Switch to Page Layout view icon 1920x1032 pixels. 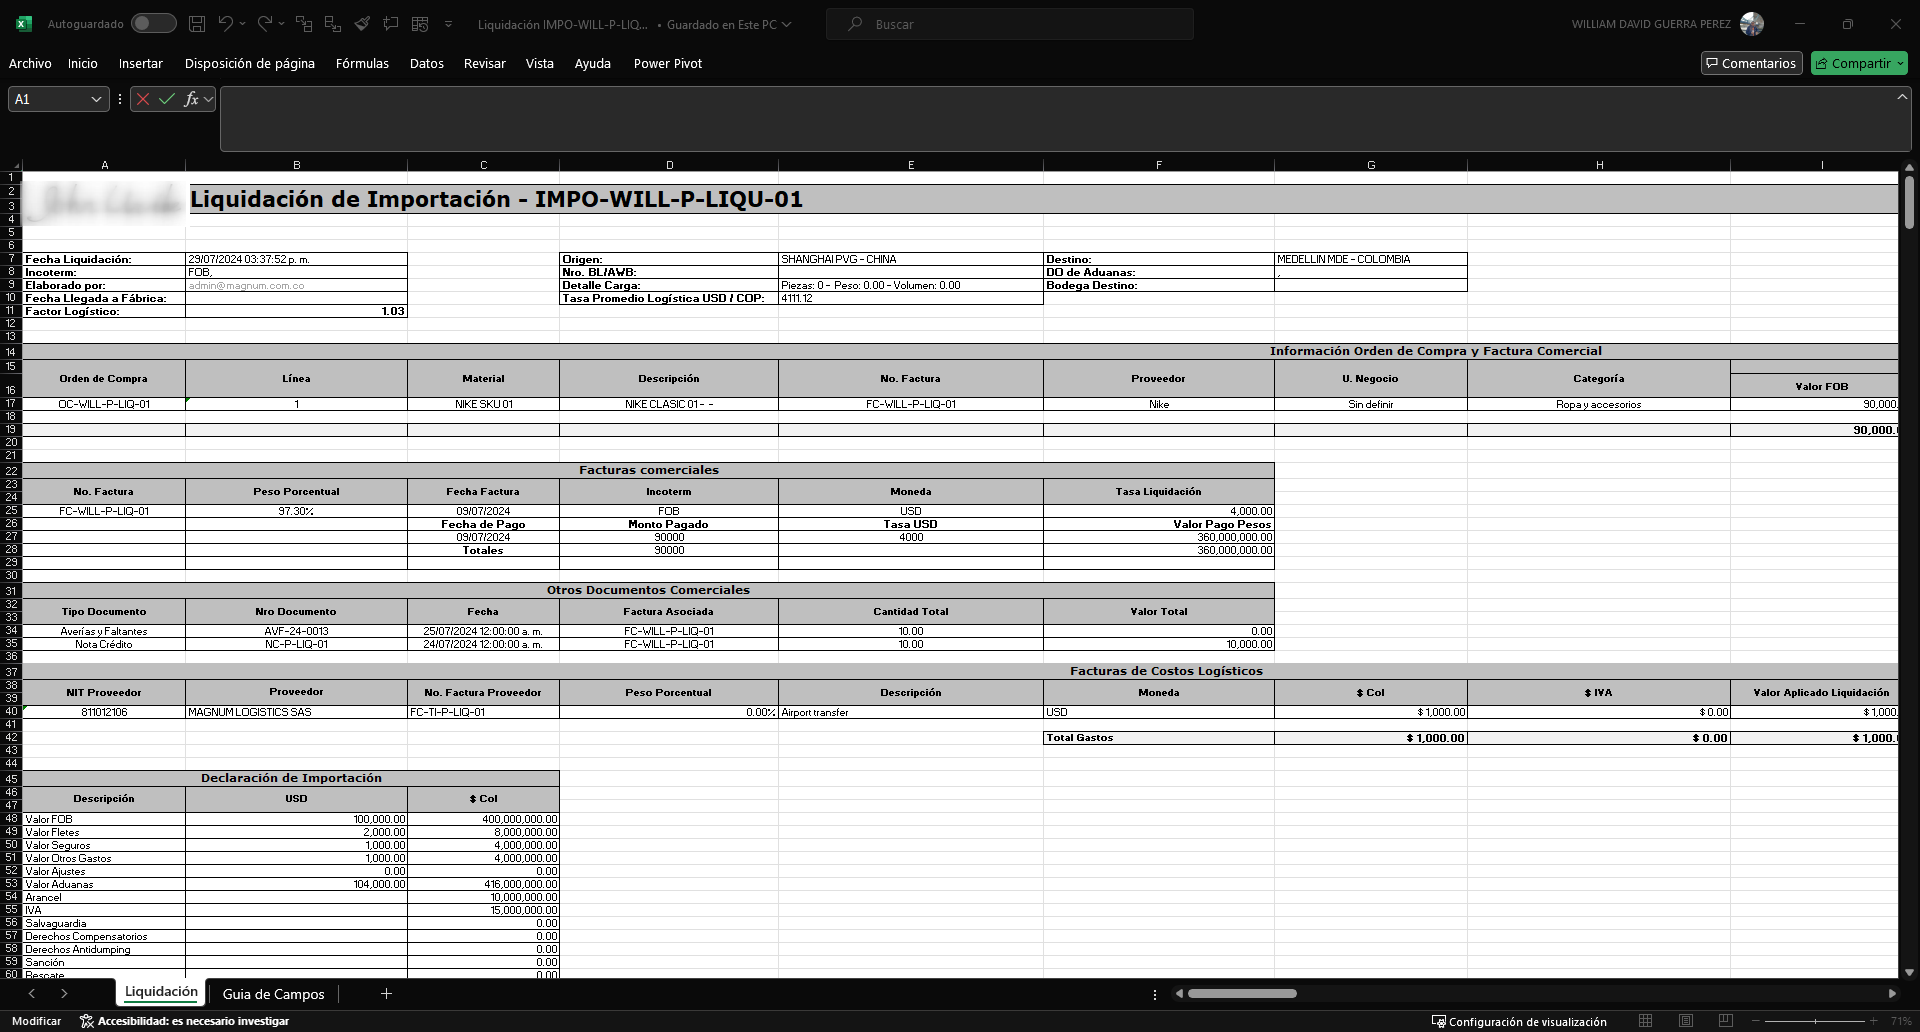tap(1686, 1021)
